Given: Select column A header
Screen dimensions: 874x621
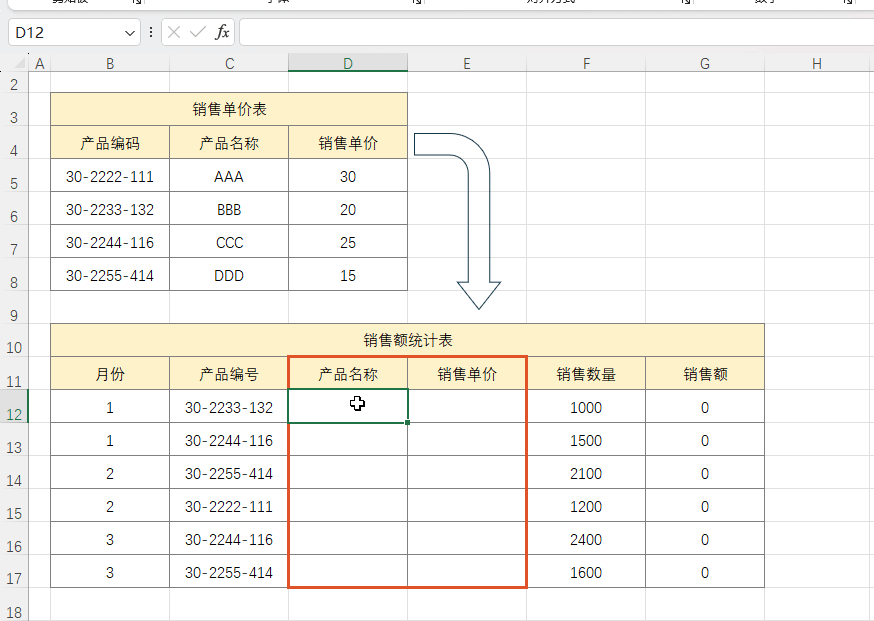Looking at the screenshot, I should coord(40,64).
